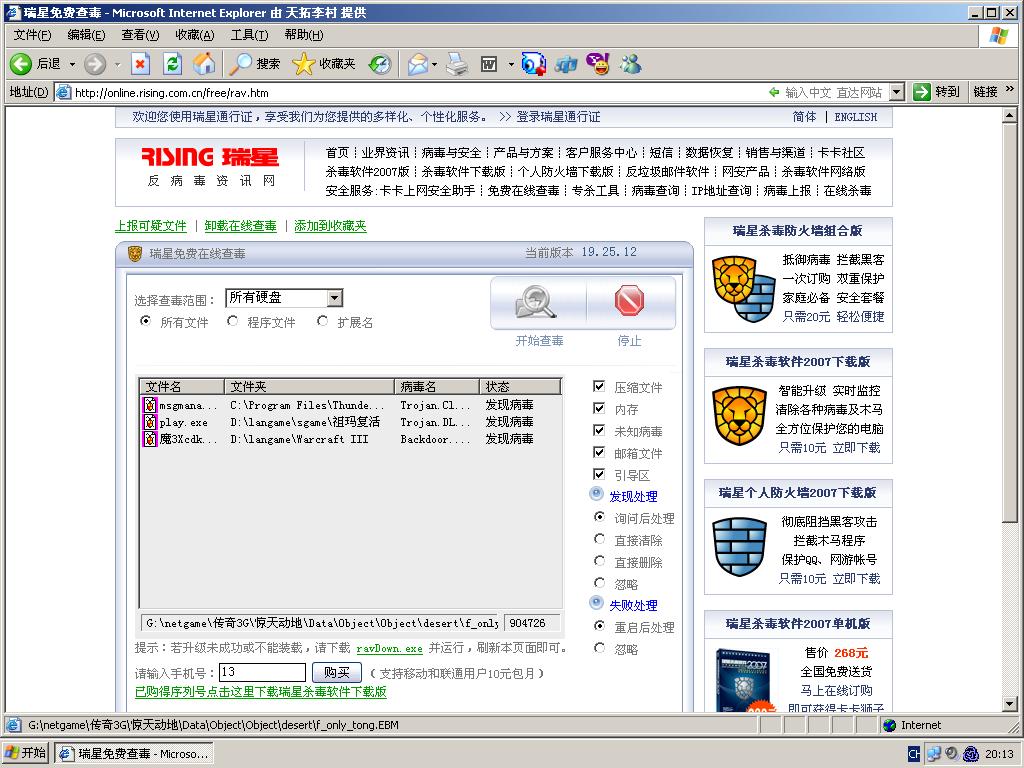1024x768 pixels.
Task: Download via the ravDown.exe link
Action: pyautogui.click(x=390, y=648)
